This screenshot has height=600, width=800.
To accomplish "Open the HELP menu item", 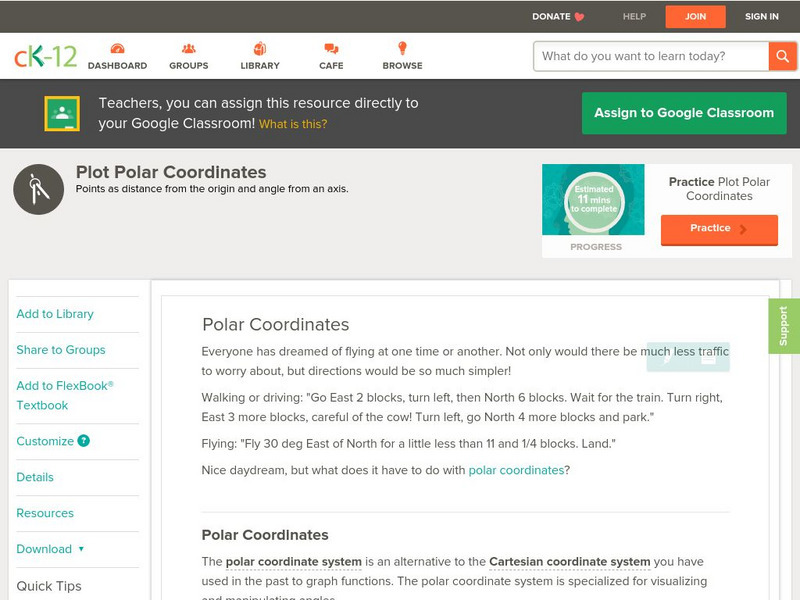I will (x=634, y=16).
